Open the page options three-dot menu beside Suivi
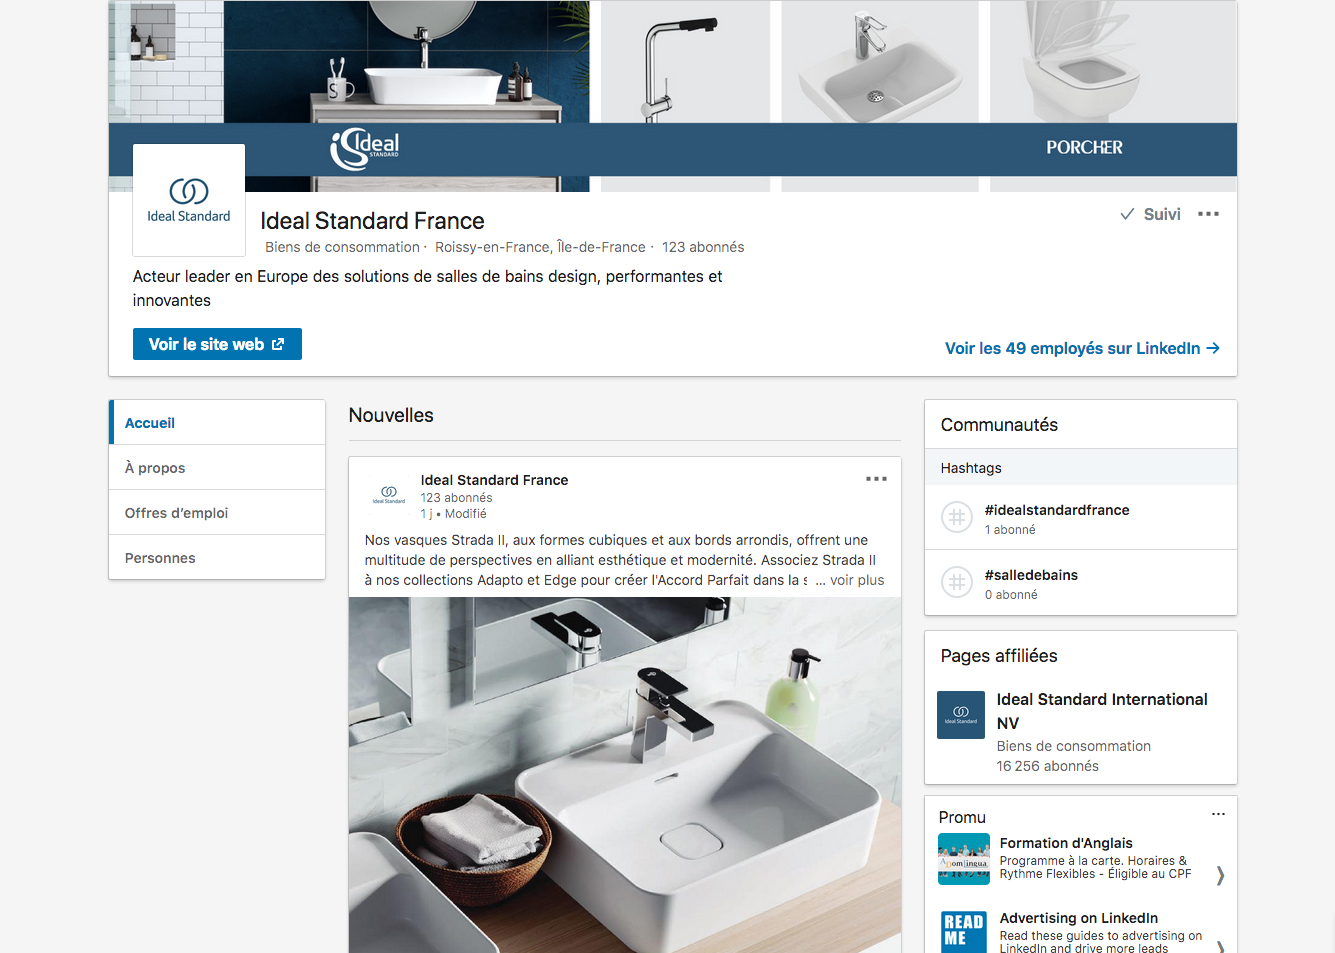This screenshot has width=1335, height=953. coord(1208,214)
